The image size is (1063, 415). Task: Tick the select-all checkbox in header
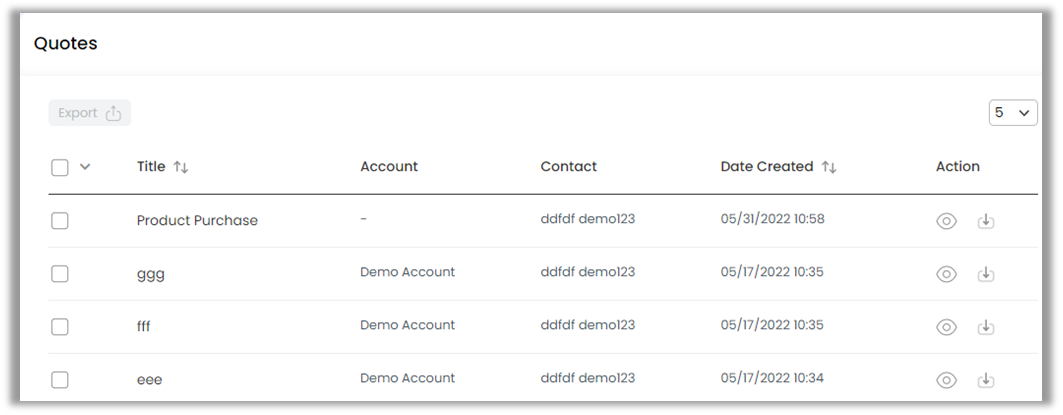coord(60,168)
